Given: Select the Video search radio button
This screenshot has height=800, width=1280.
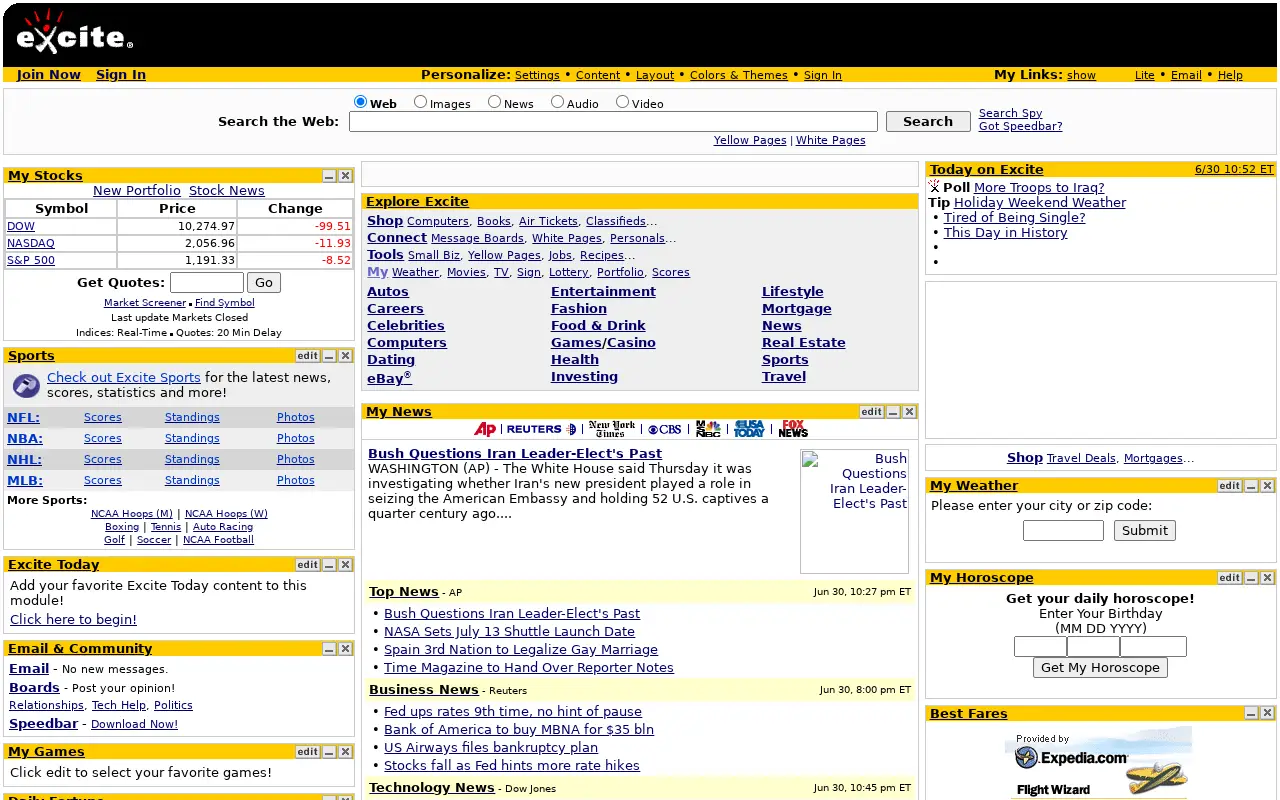Looking at the screenshot, I should click(623, 102).
